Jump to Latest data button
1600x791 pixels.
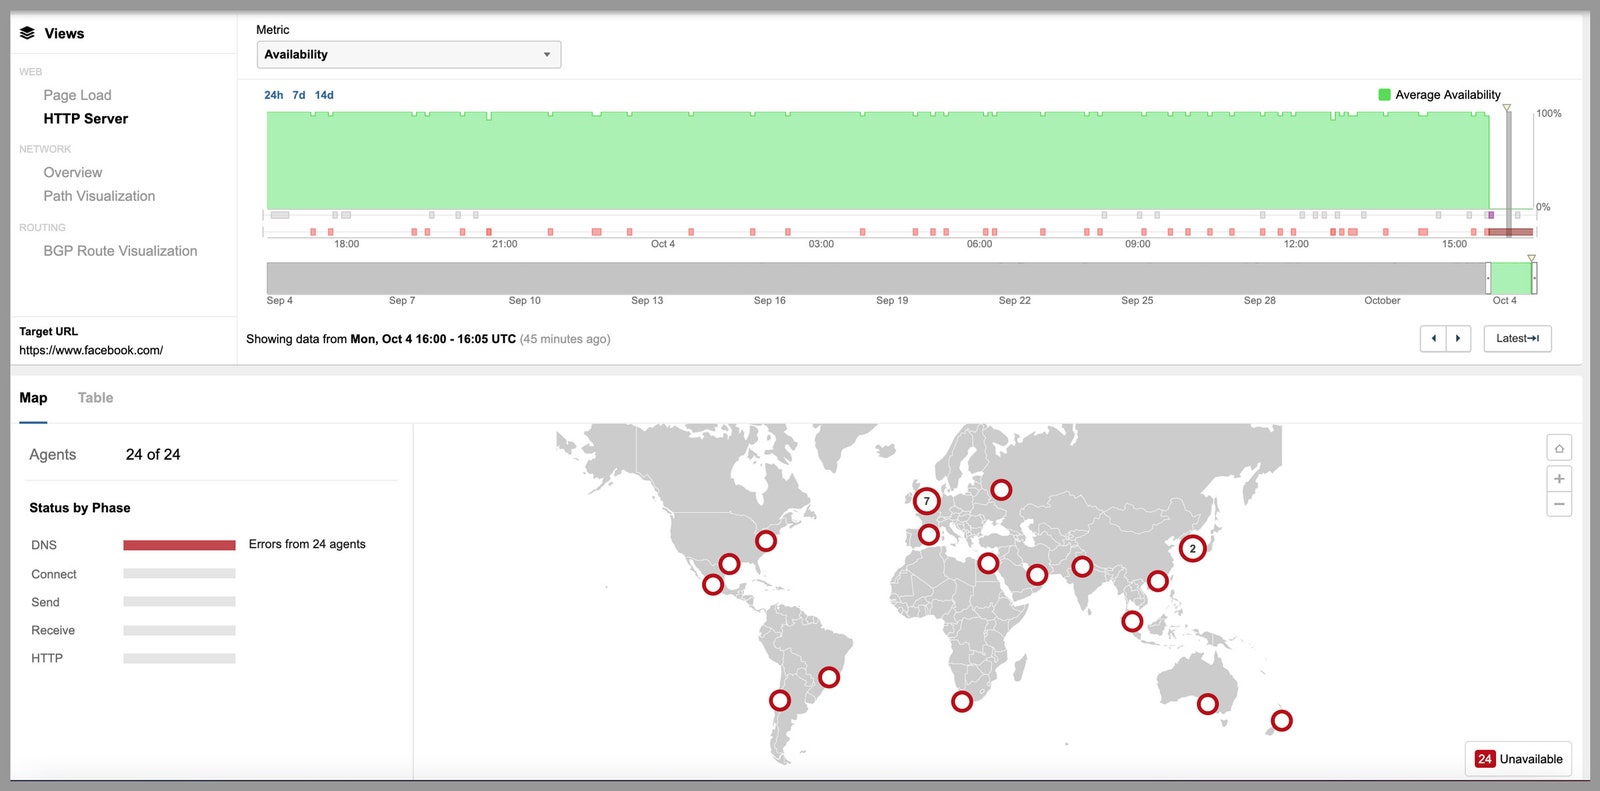point(1516,339)
